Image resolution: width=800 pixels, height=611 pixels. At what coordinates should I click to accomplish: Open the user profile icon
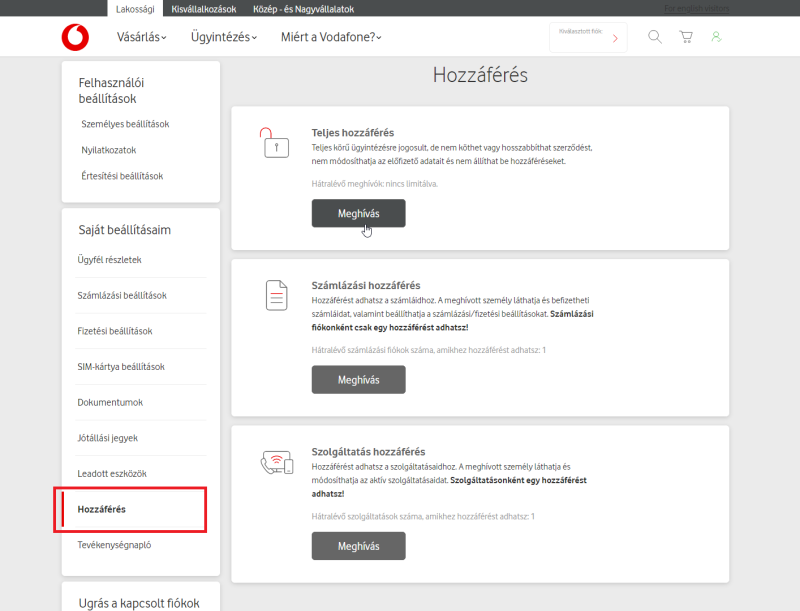point(716,37)
